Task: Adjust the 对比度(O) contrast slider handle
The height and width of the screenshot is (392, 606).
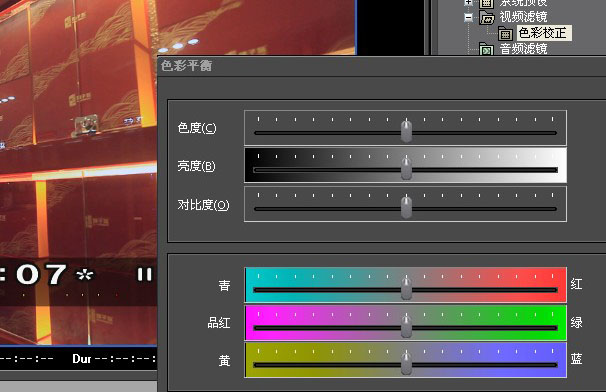Action: [x=406, y=207]
